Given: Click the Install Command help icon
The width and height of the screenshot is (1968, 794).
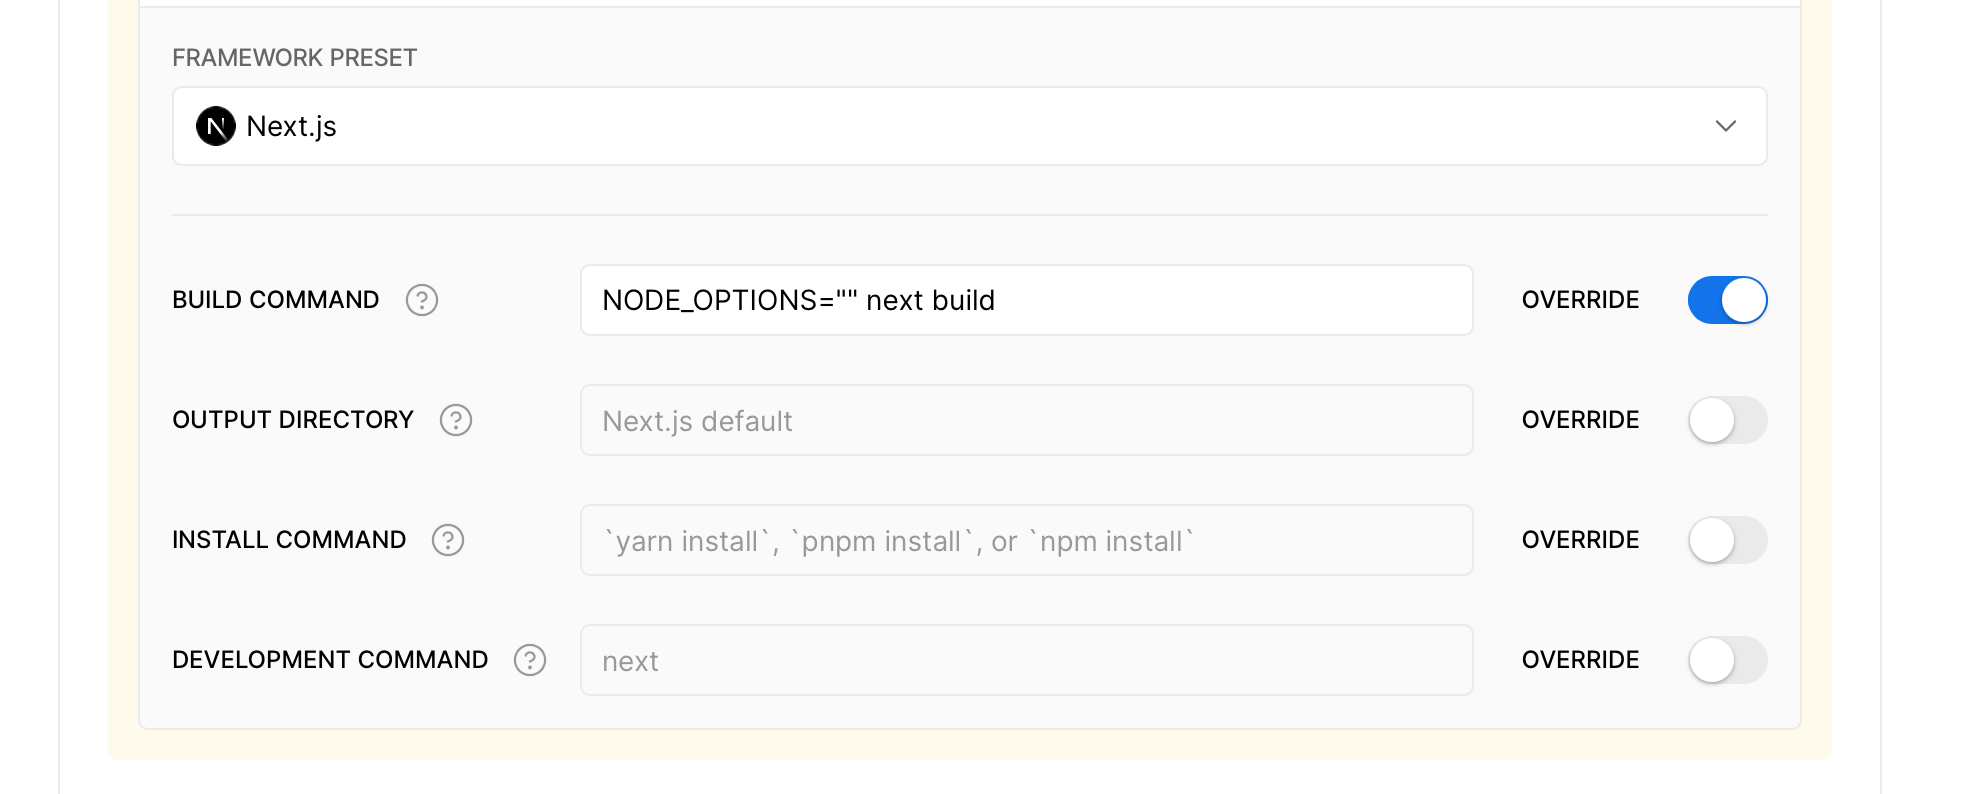Looking at the screenshot, I should (450, 540).
